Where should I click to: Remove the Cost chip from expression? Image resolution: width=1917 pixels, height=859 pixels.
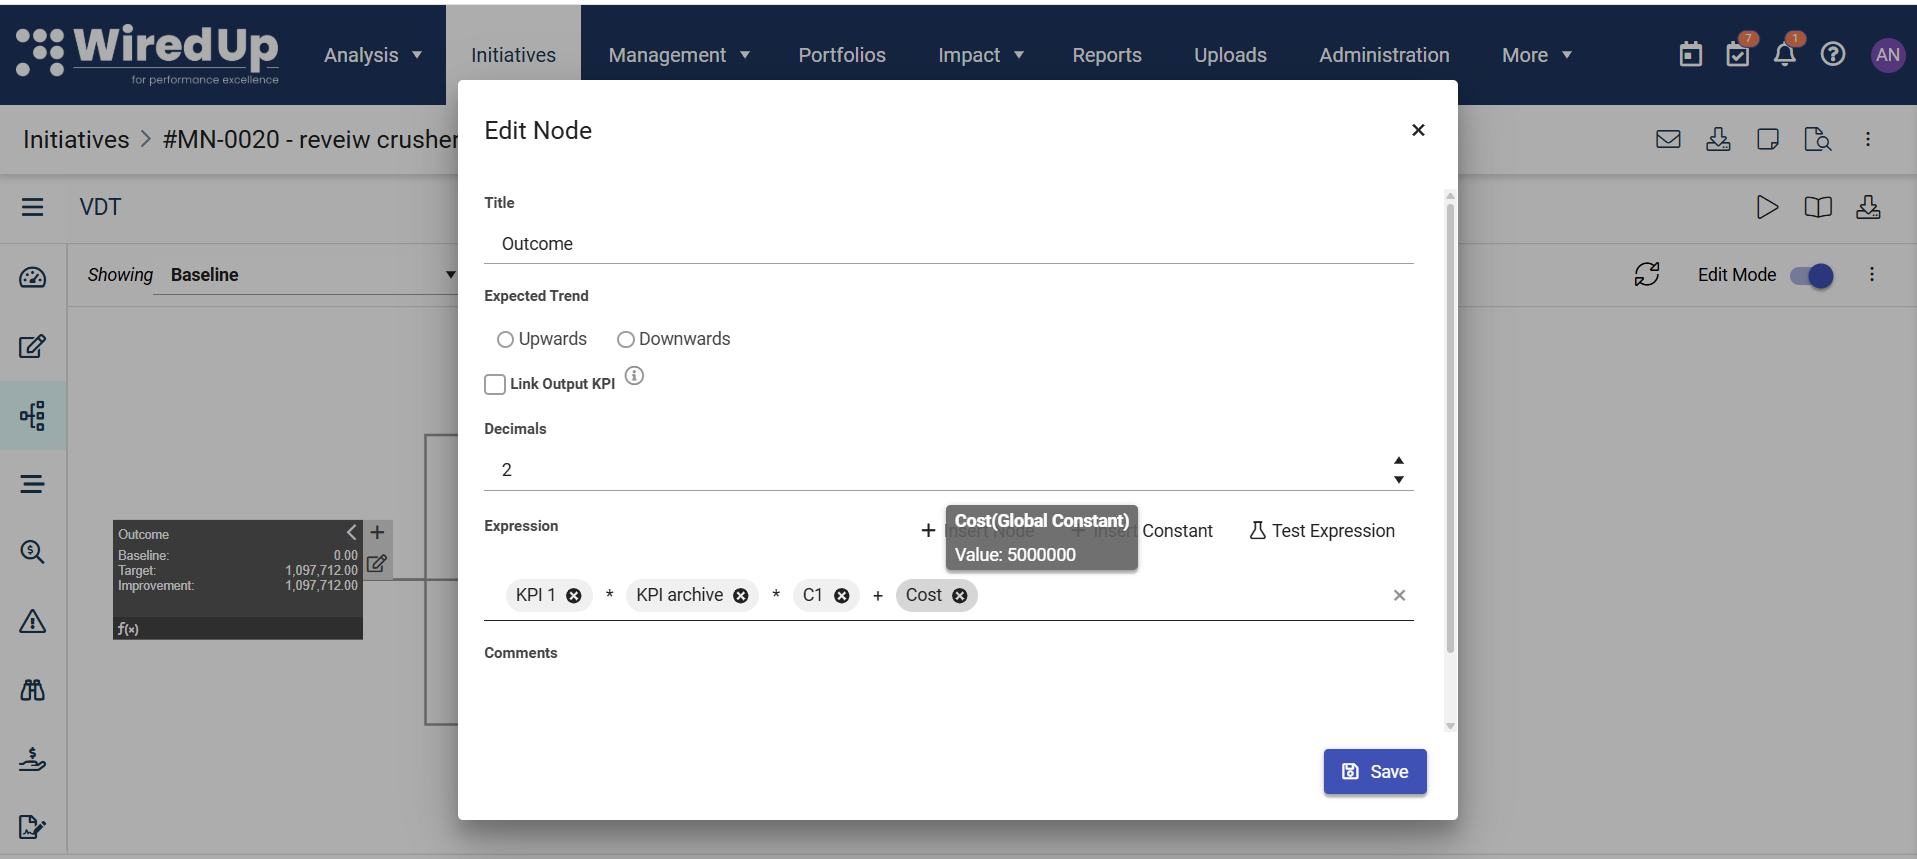tap(960, 596)
